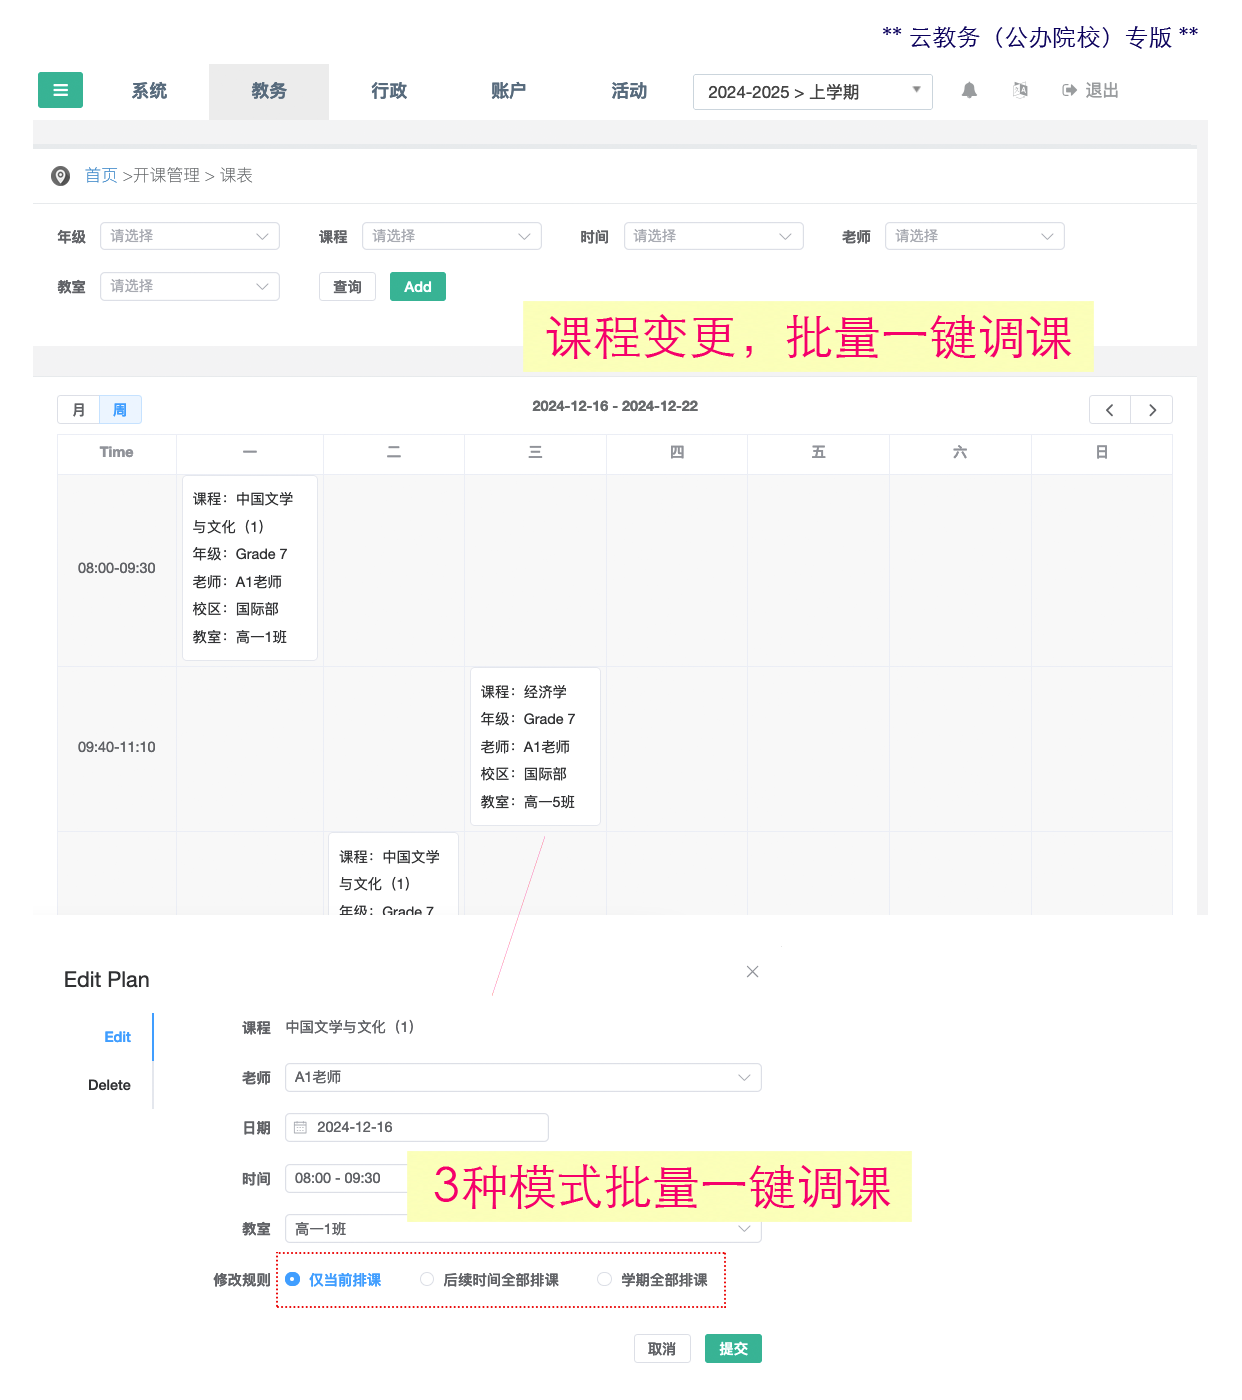Open the 课程 filter dropdown
This screenshot has width=1242, height=1400.
point(452,236)
